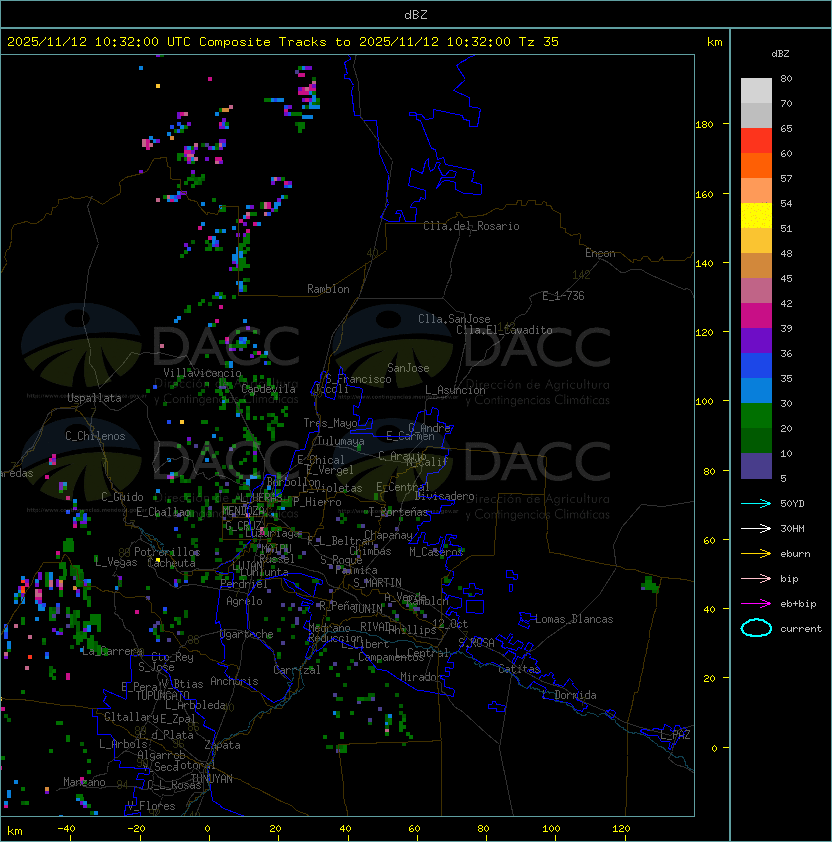Click the Ugarteche map label
Screen dimensions: 832x842
click(247, 635)
